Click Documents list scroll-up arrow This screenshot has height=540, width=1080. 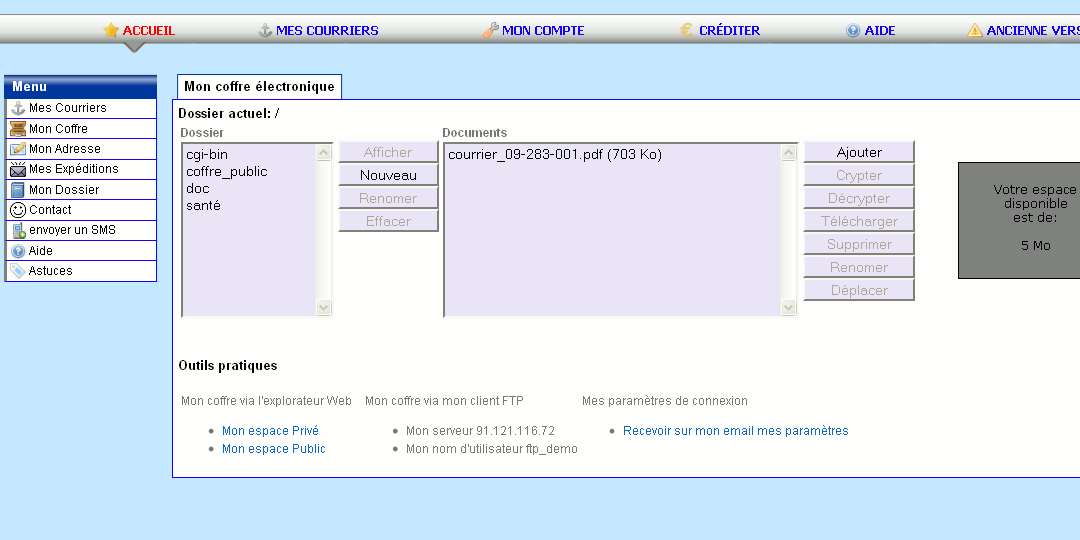pyautogui.click(x=789, y=152)
